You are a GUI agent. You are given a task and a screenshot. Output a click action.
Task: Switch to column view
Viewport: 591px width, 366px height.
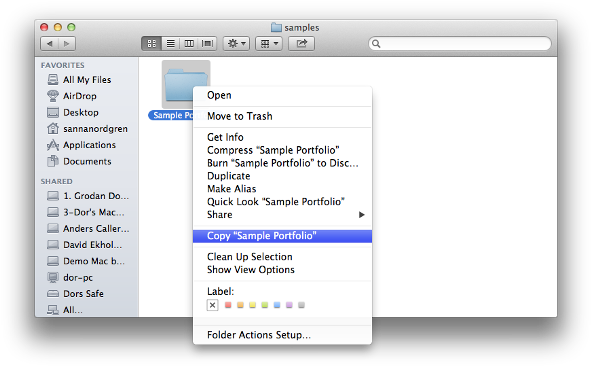click(189, 44)
